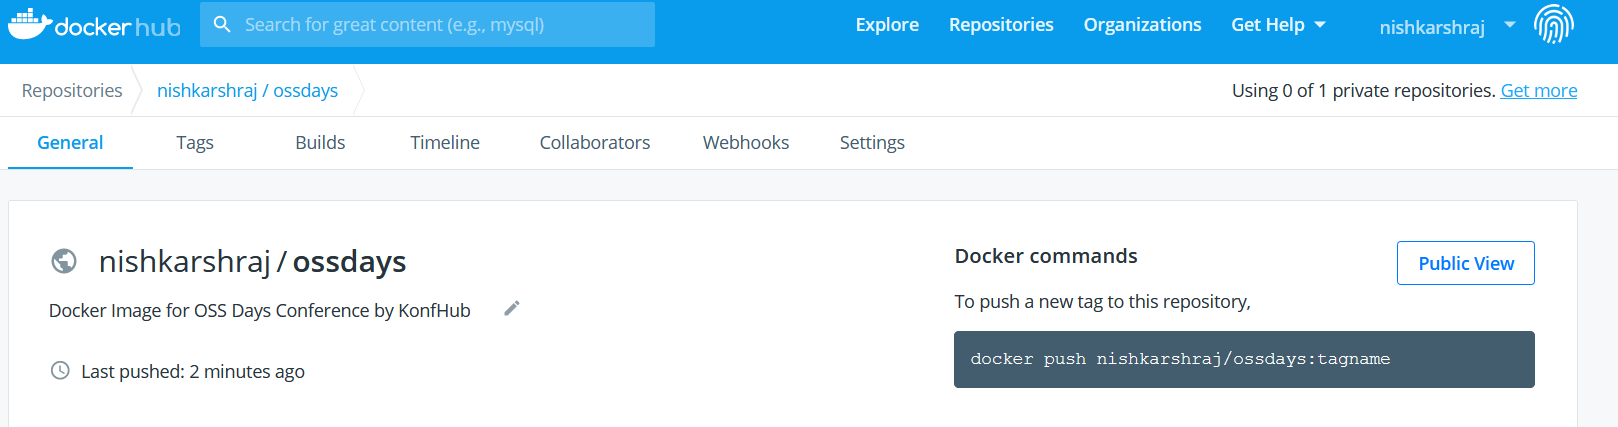Image resolution: width=1618 pixels, height=427 pixels.
Task: Open the fingerprint profile avatar icon
Action: pyautogui.click(x=1554, y=24)
